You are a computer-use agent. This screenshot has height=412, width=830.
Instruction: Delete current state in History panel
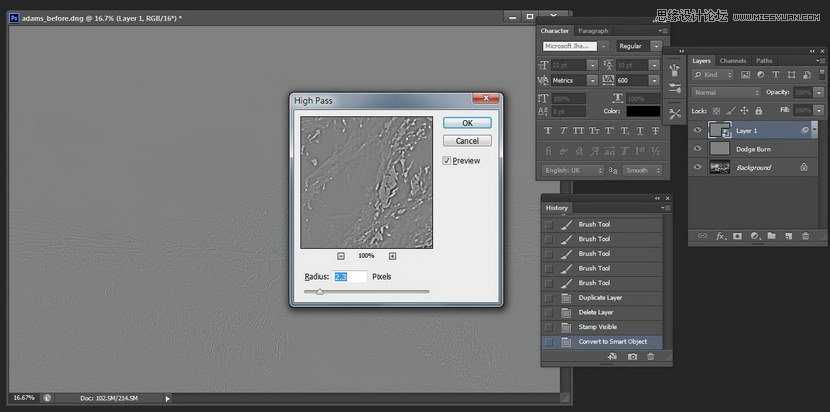pos(650,356)
